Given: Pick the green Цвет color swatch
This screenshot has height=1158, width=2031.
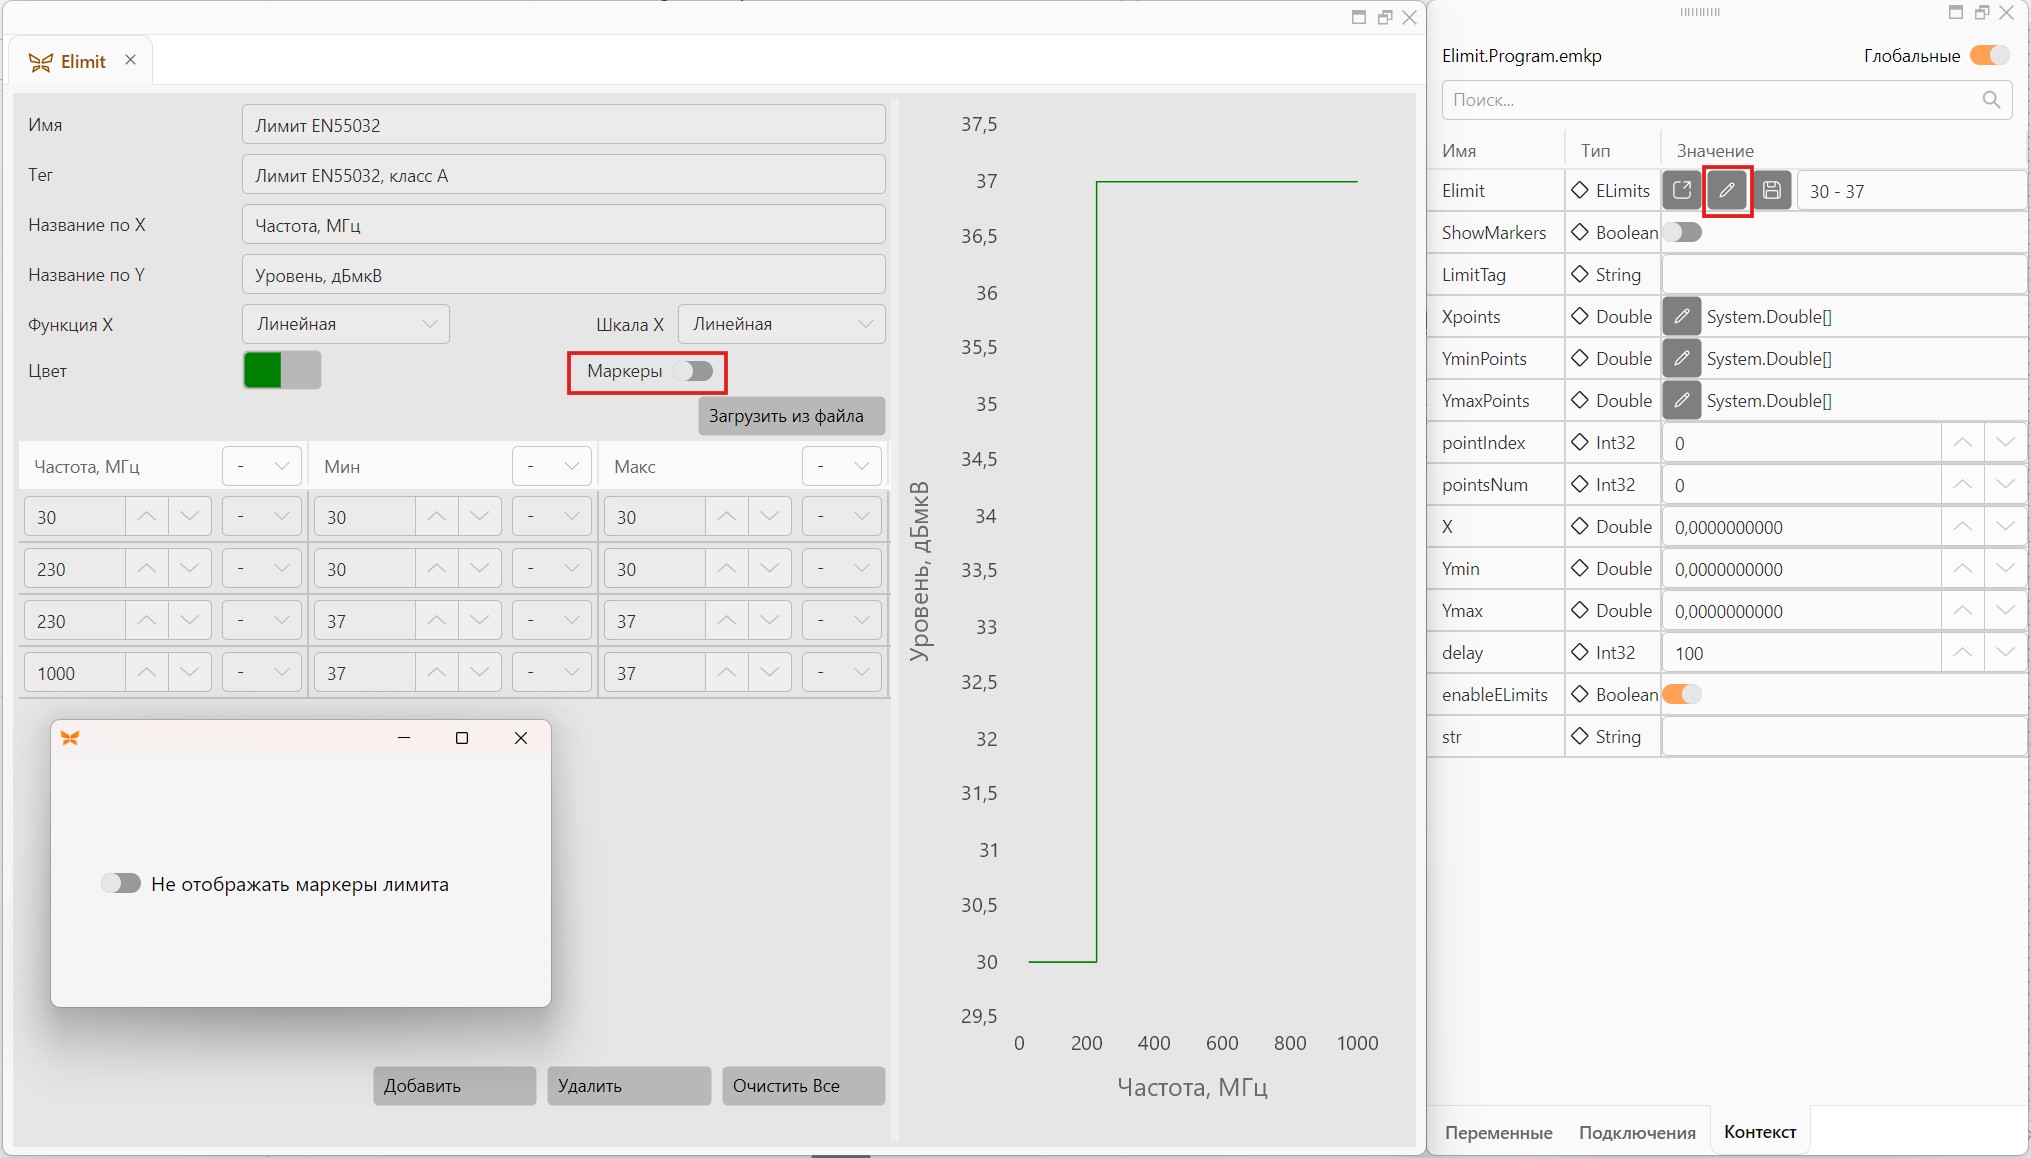Looking at the screenshot, I should click(263, 370).
